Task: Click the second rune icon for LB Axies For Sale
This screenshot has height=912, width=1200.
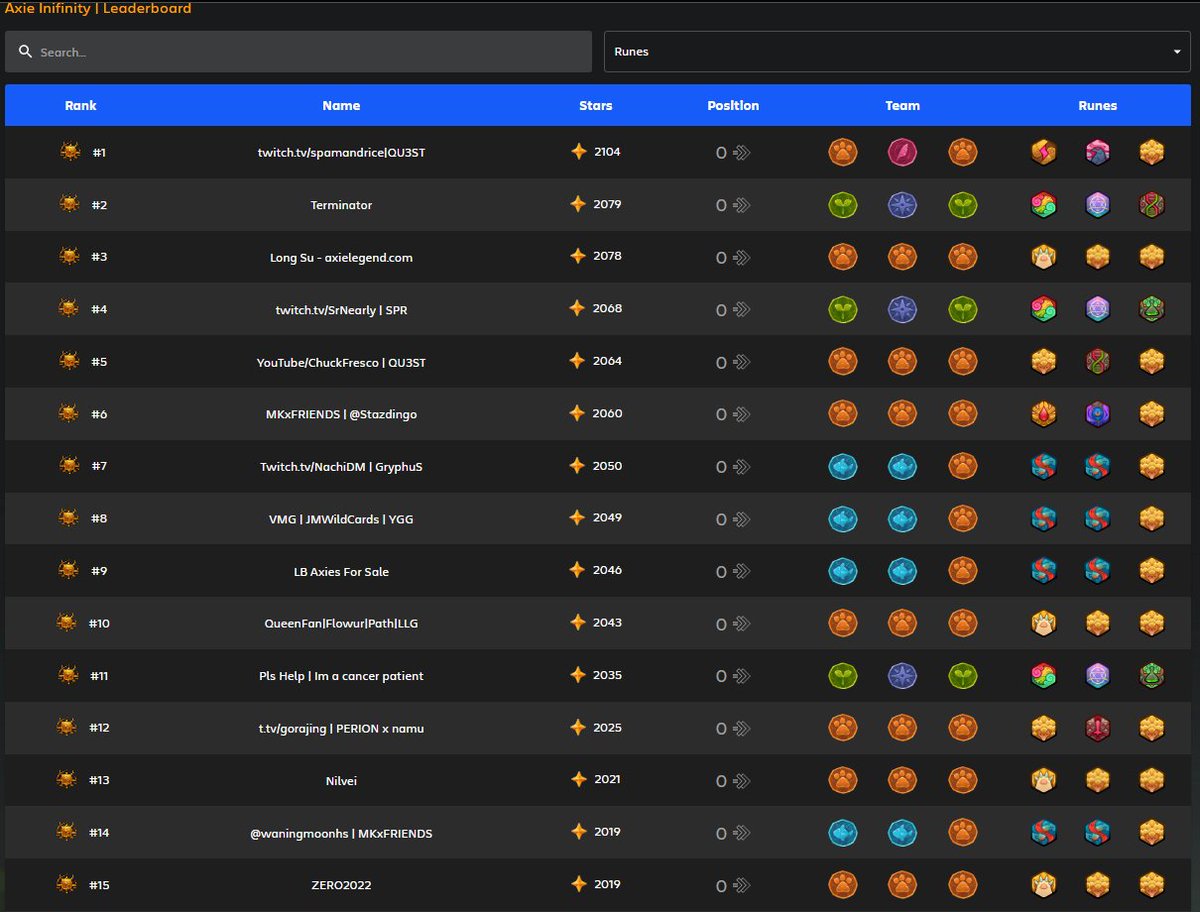Action: click(1098, 570)
